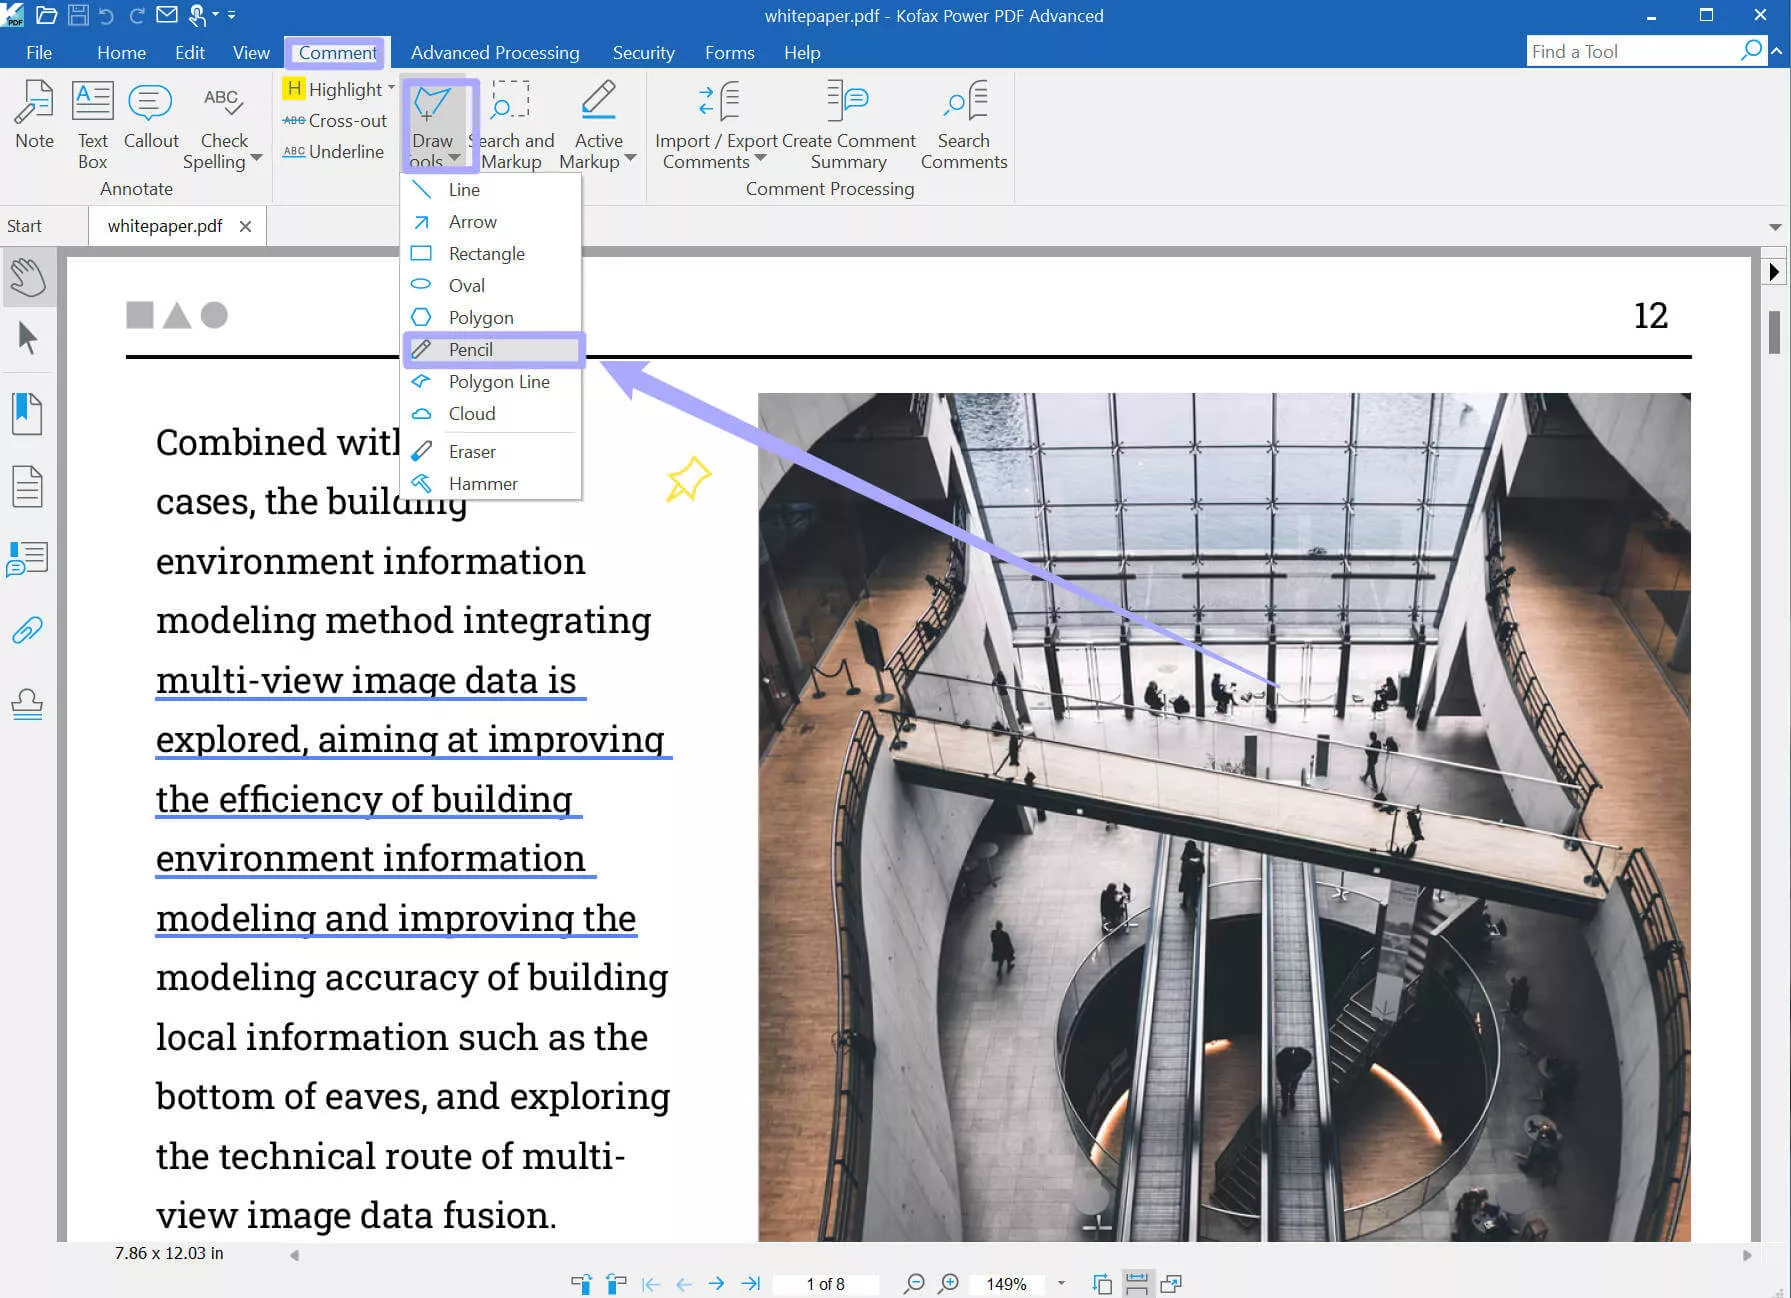Viewport: 1791px width, 1298px height.
Task: Click the Stamp panel icon
Action: (x=27, y=704)
